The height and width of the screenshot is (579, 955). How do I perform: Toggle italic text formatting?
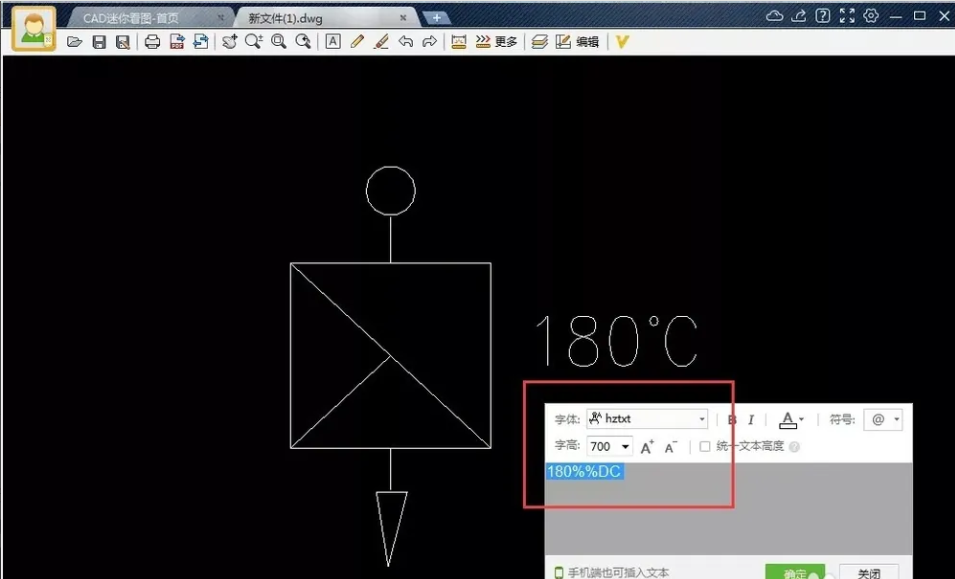pyautogui.click(x=751, y=420)
